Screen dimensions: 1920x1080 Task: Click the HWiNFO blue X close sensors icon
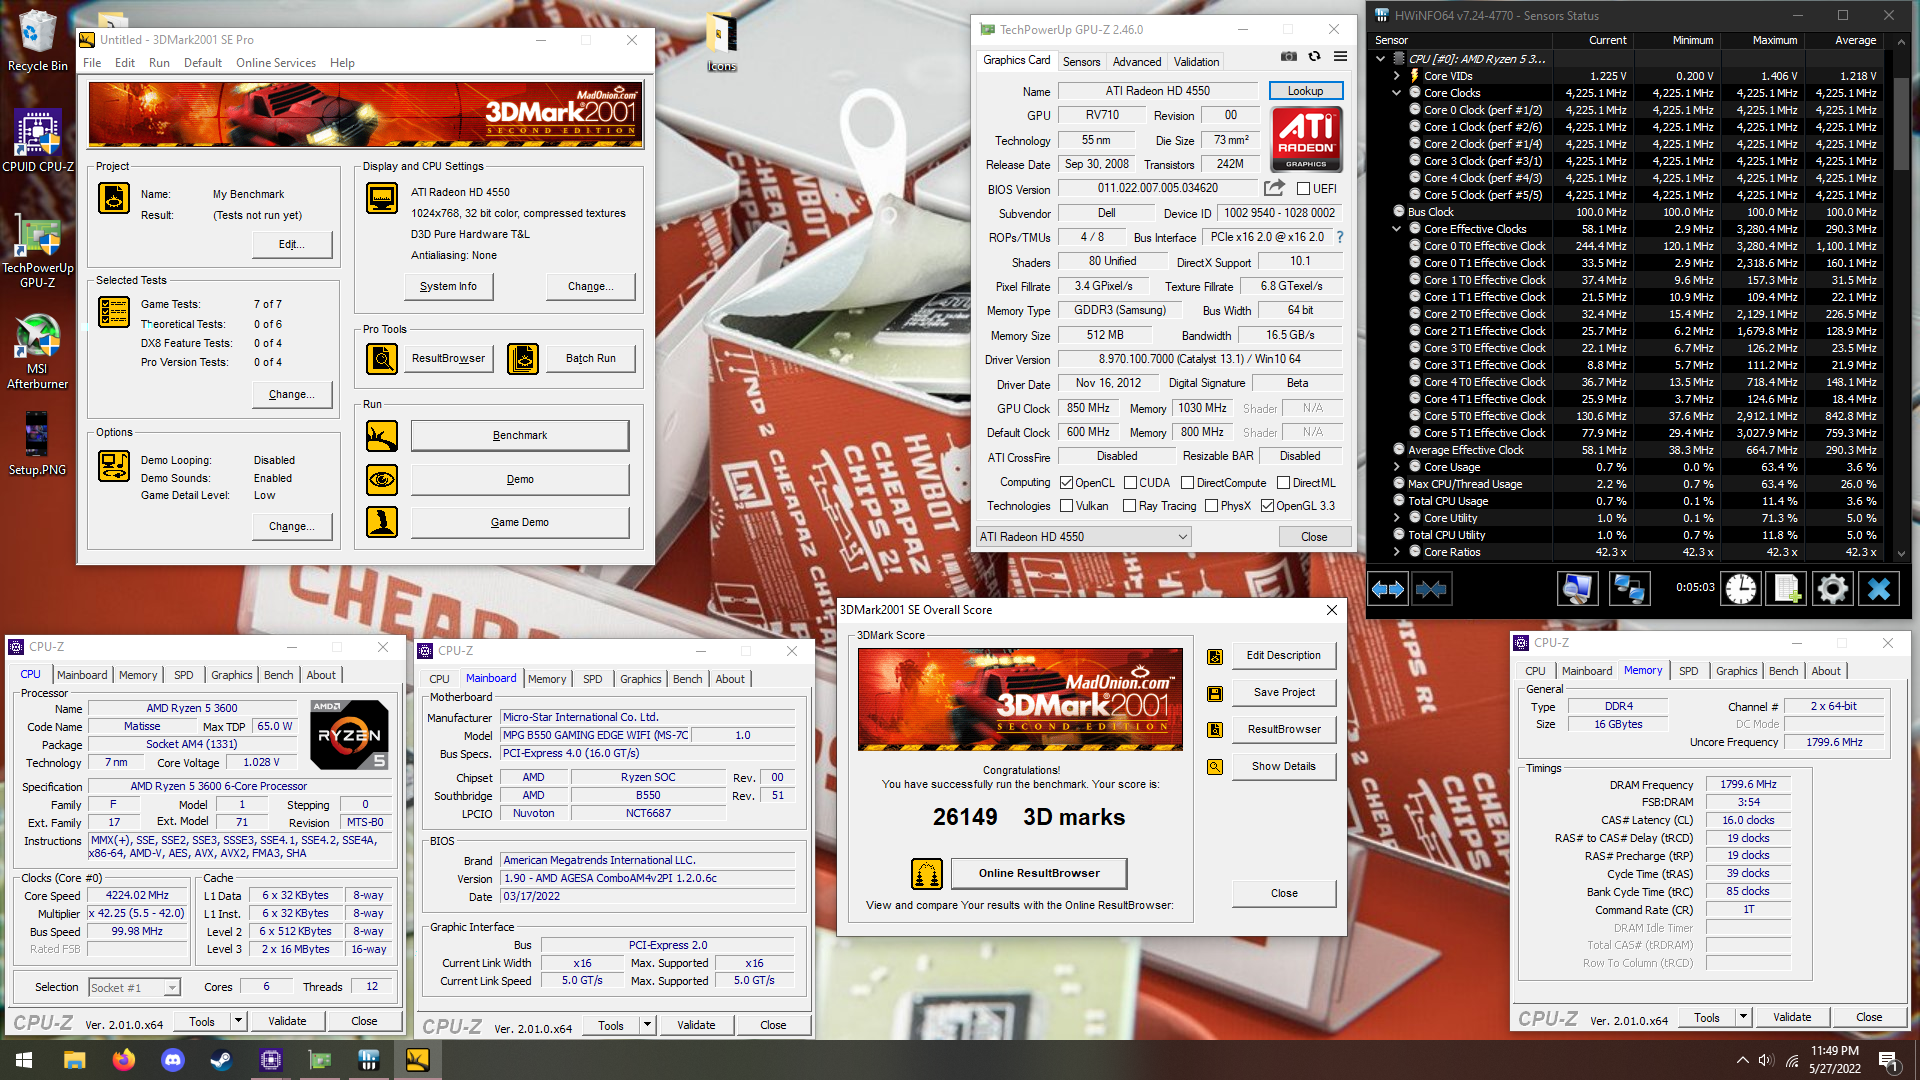1879,589
